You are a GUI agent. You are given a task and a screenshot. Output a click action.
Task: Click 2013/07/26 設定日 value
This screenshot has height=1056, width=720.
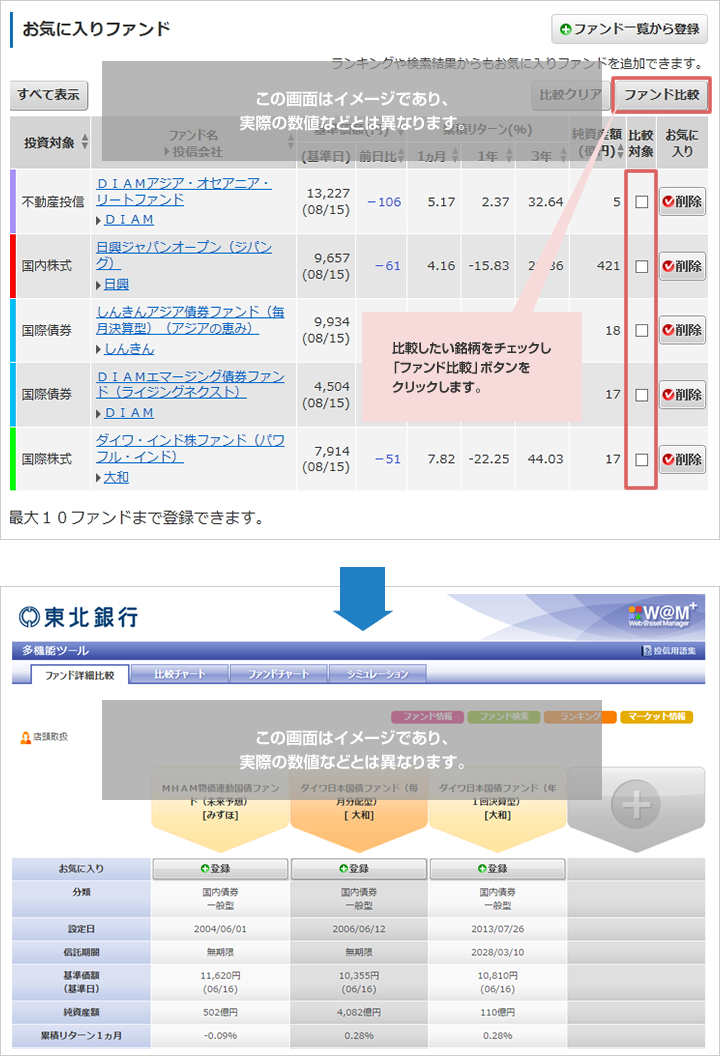[x=498, y=929]
